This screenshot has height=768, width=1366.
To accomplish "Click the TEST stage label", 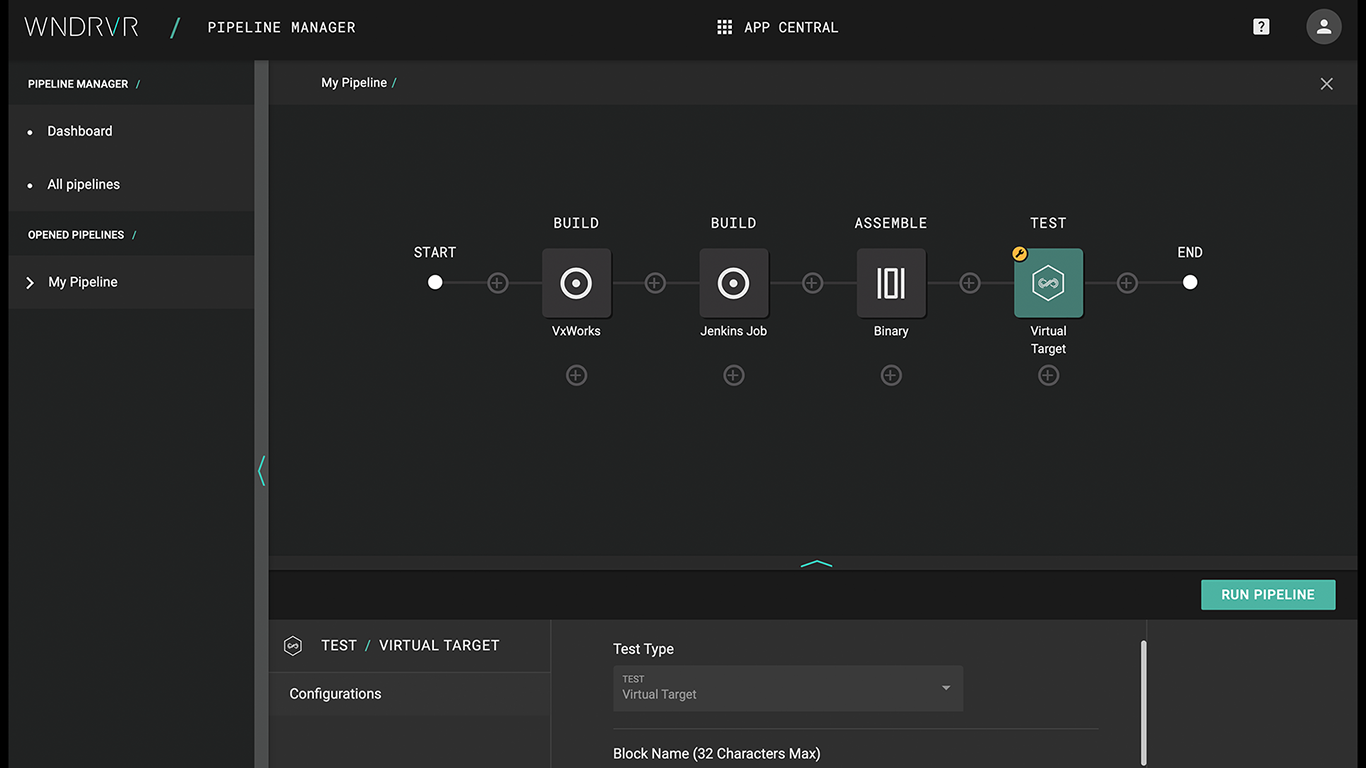I will 1048,223.
